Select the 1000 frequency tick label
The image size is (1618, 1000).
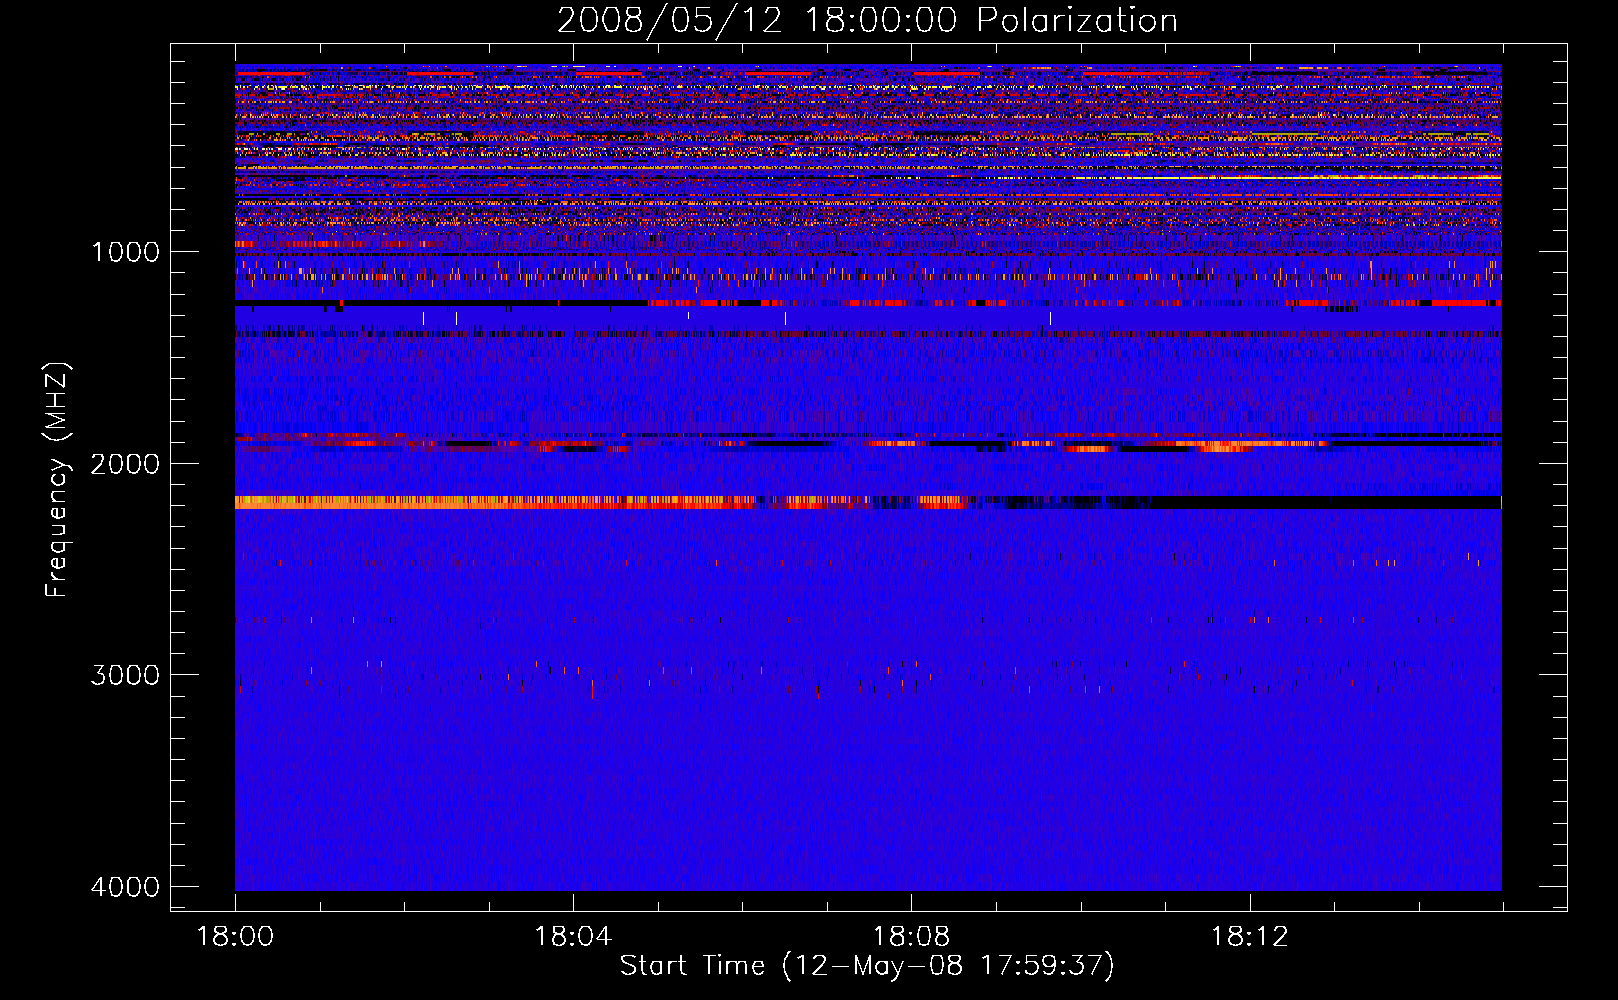125,251
